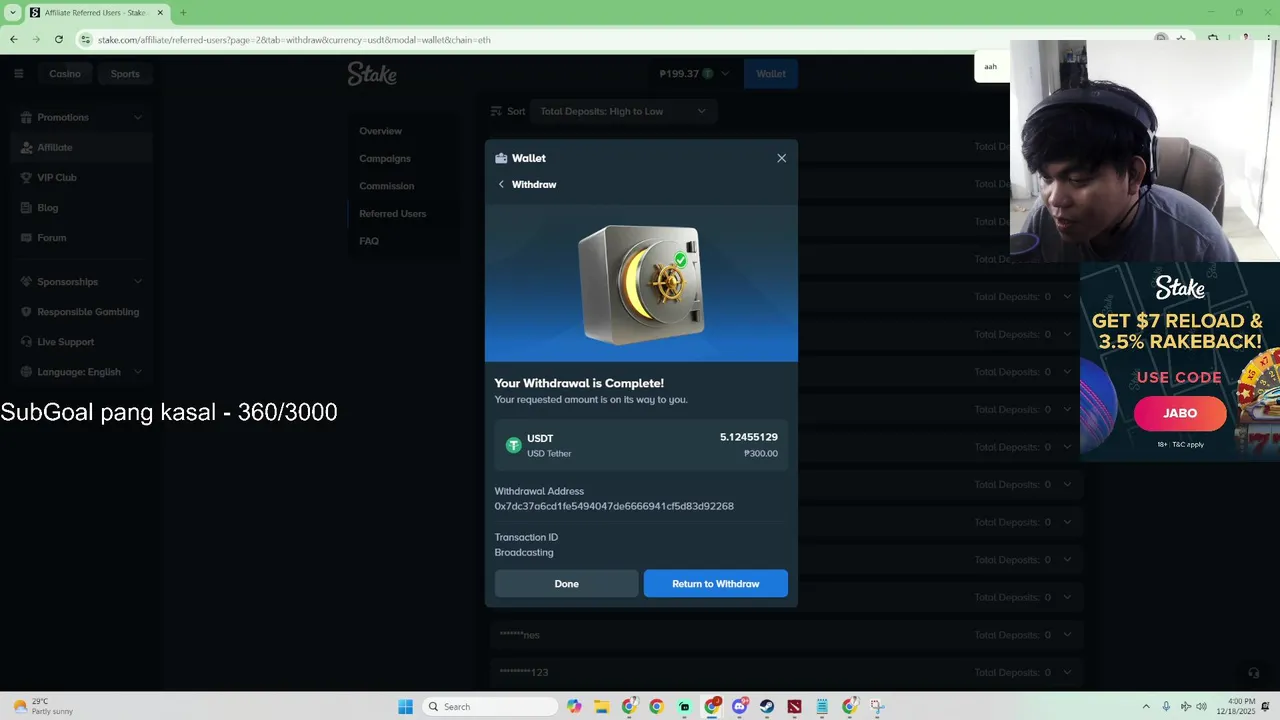
Task: Open the live support headset bubble
Action: pyautogui.click(x=1254, y=673)
